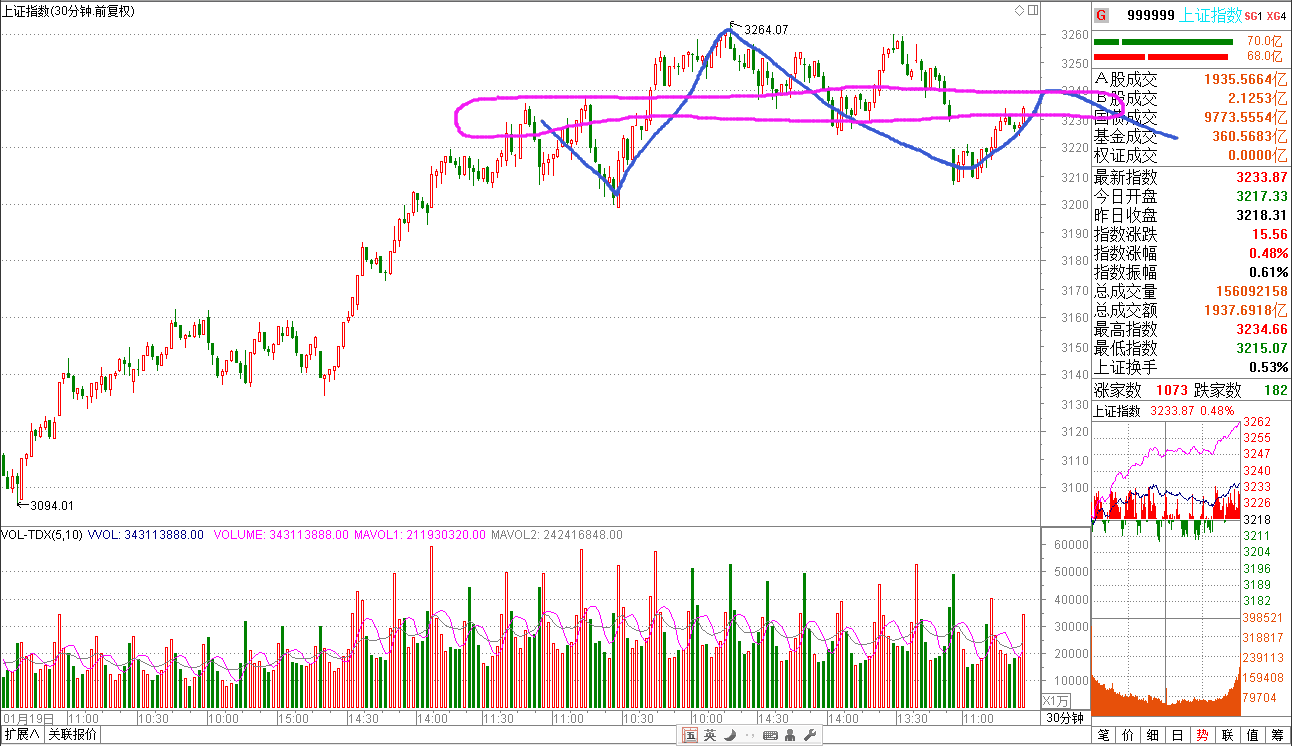Click the gray G badge beside 999999

1101,15
